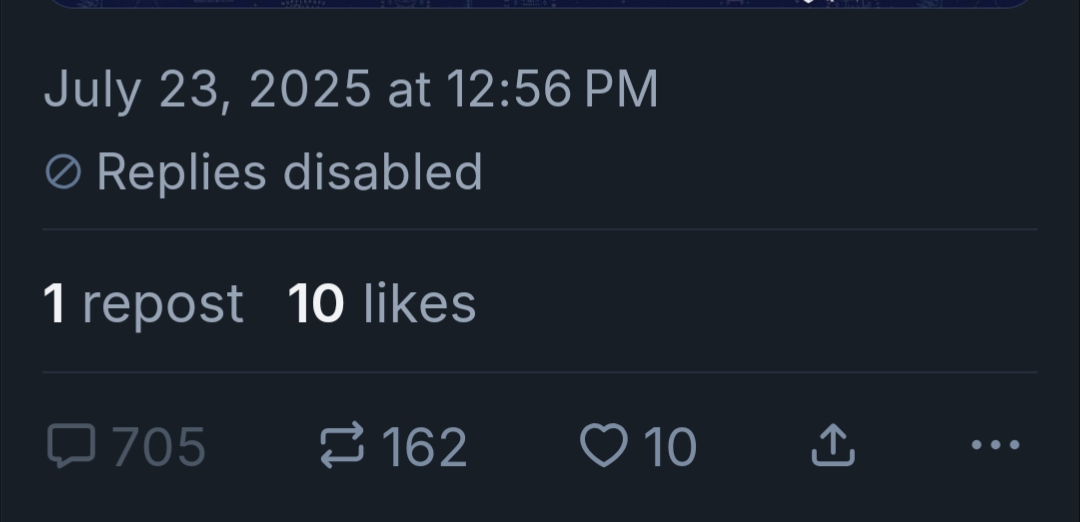Click the 'Replies disabled' label
Viewport: 1080px width, 522px height.
(289, 172)
